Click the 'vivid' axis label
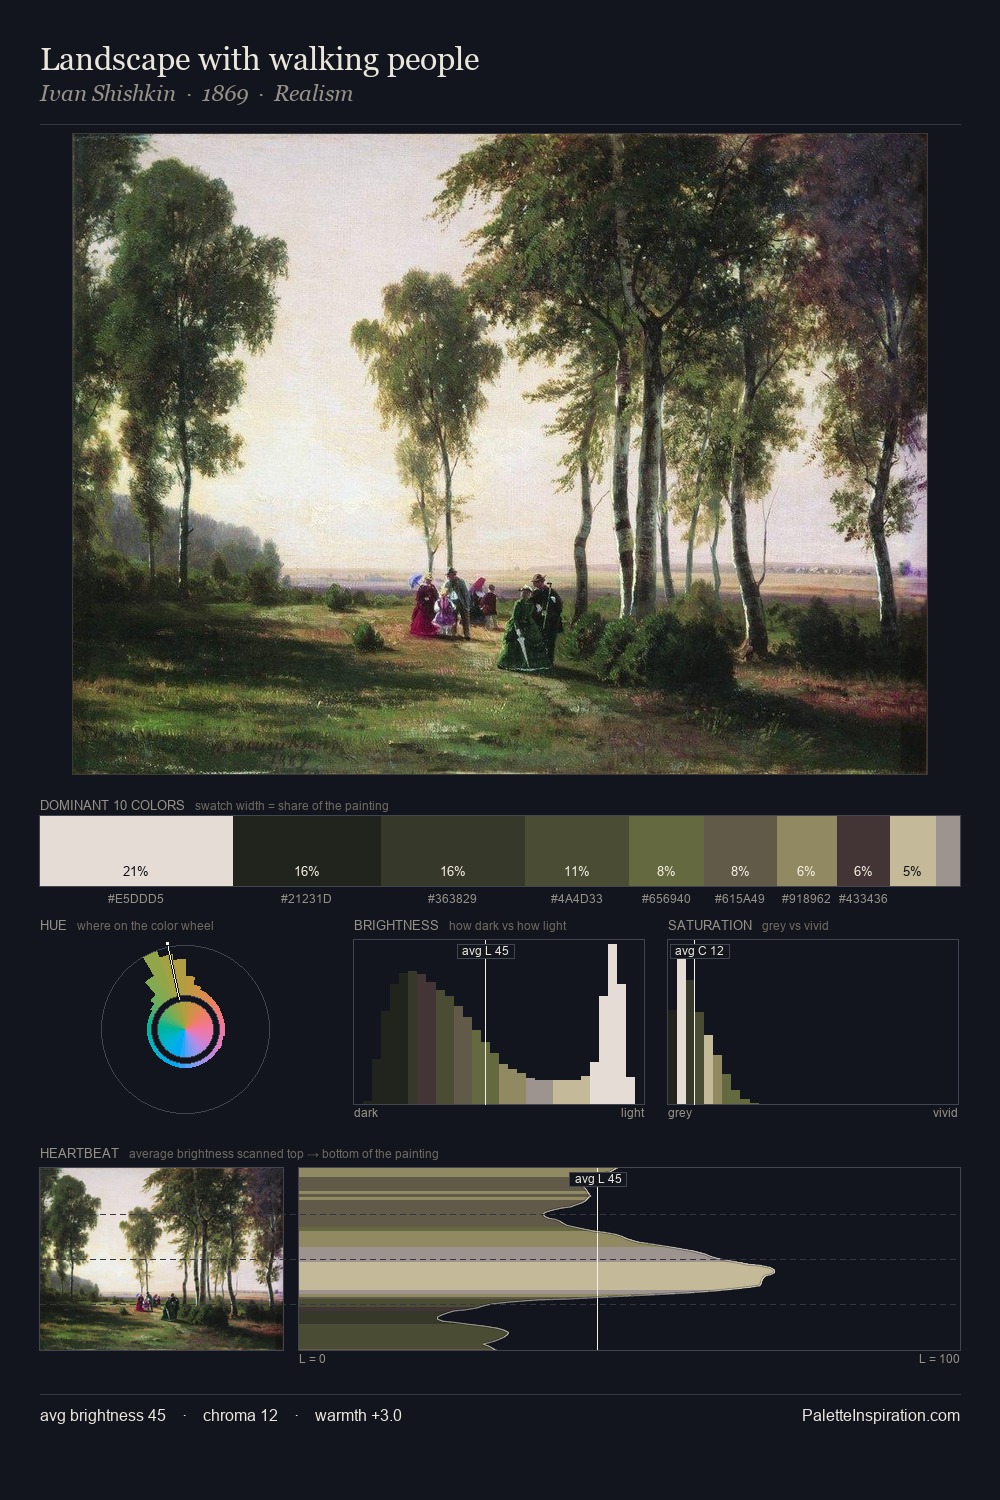This screenshot has width=1000, height=1500. [945, 1113]
